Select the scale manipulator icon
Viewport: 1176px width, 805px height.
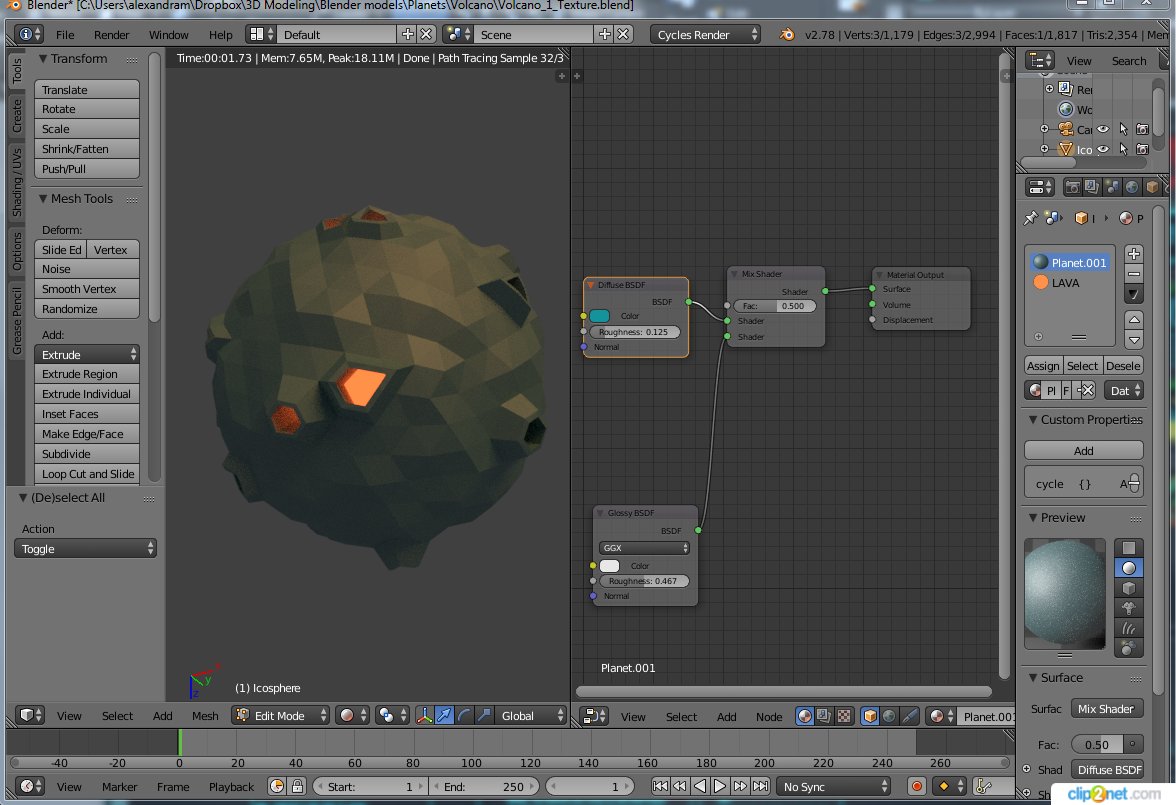point(484,715)
